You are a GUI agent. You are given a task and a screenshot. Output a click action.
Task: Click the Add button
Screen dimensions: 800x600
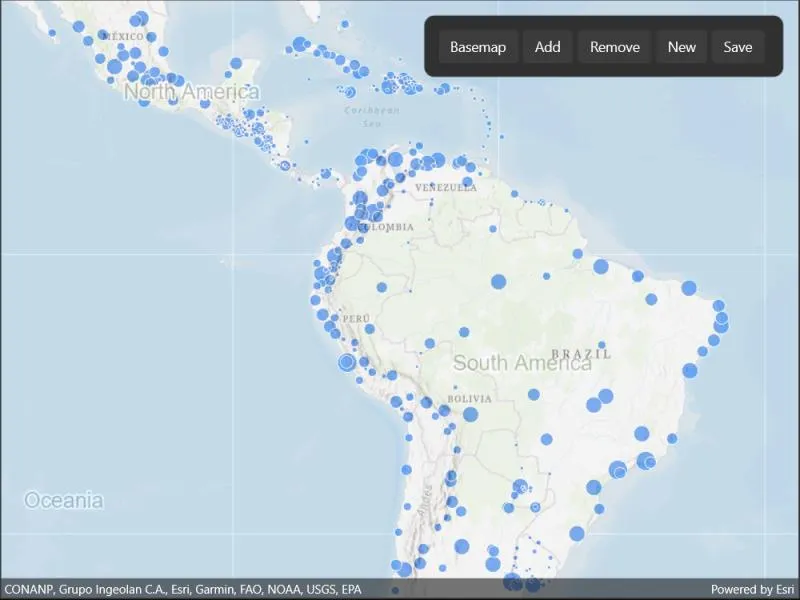(x=547, y=47)
